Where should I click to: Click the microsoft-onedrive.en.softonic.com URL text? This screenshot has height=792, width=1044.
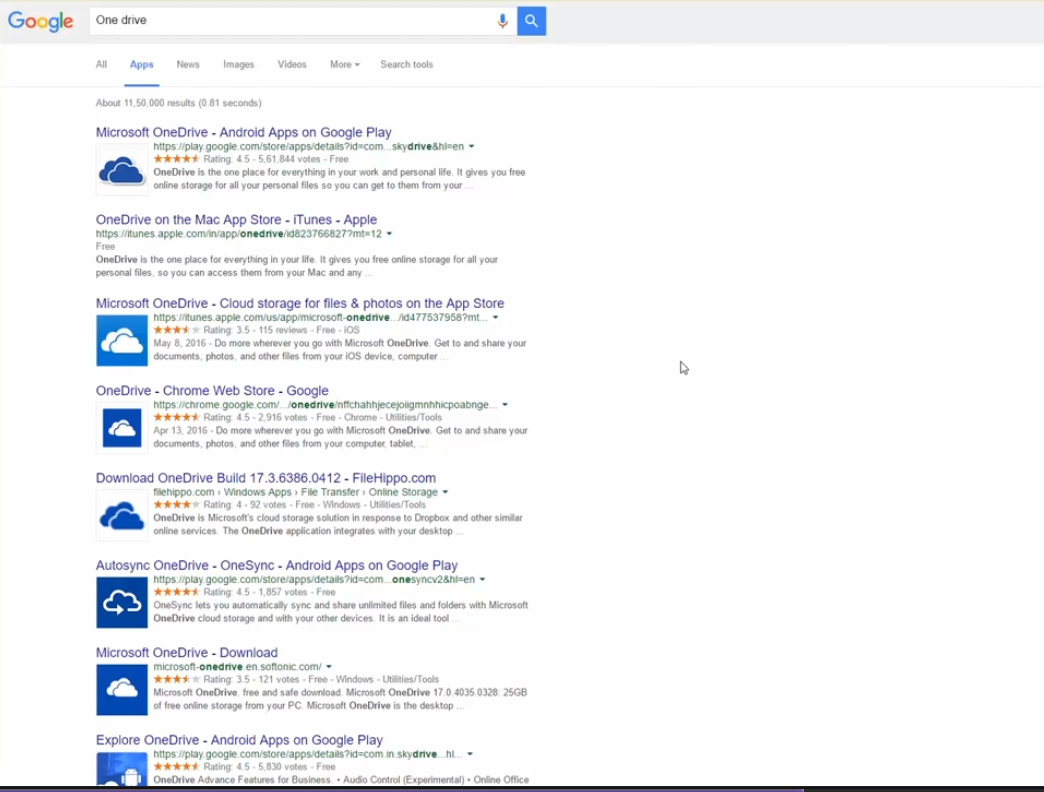pos(237,666)
